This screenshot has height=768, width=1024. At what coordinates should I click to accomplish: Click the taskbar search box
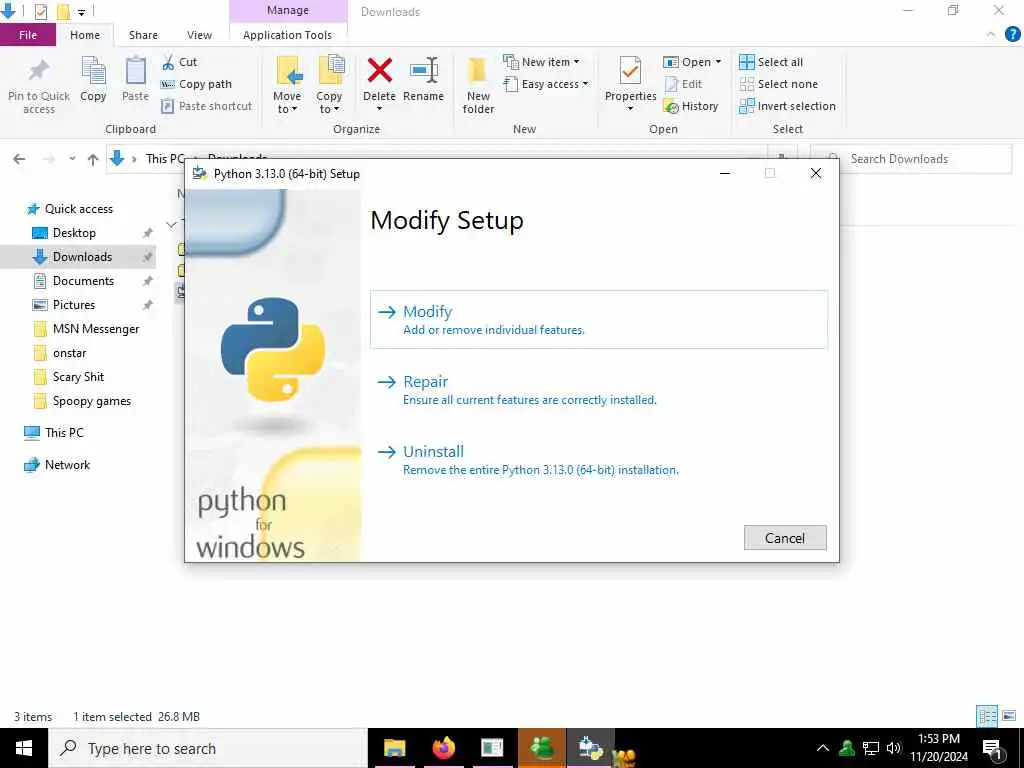208,748
